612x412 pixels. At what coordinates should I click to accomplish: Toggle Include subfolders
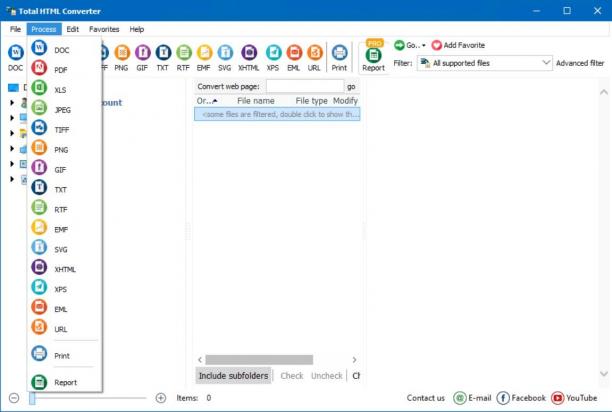(x=233, y=376)
